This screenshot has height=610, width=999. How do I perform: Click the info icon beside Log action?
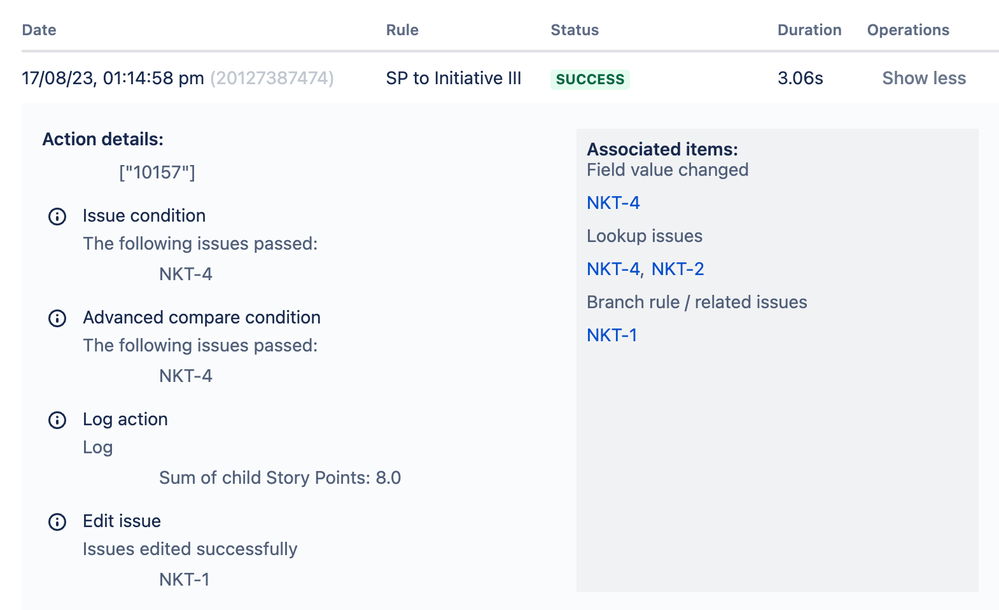(x=57, y=420)
